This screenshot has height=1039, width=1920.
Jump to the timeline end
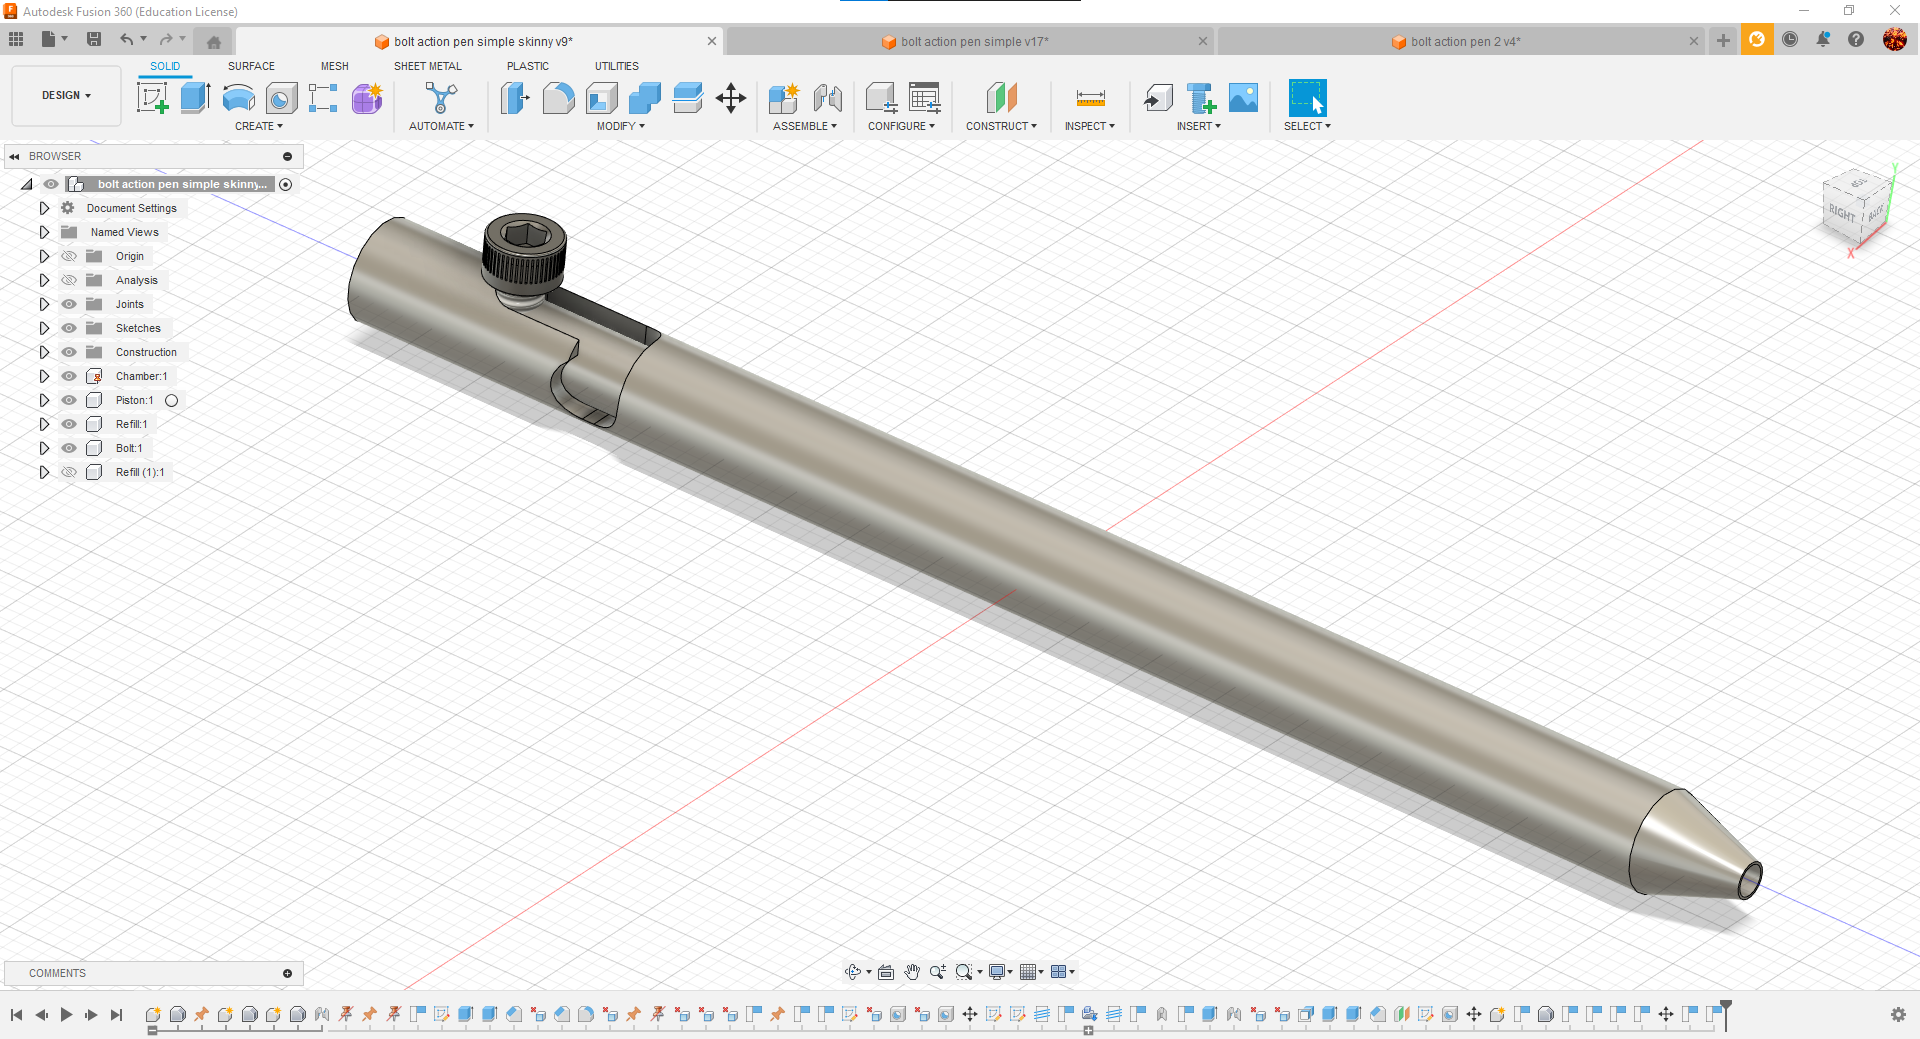coord(116,1014)
